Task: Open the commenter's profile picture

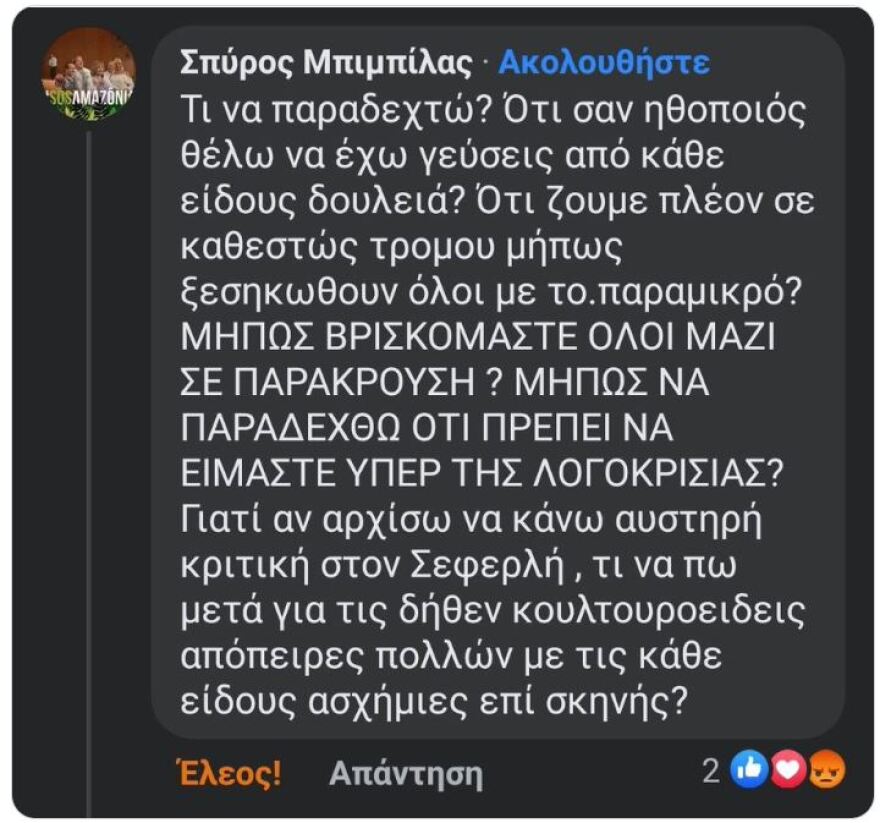Action: (x=85, y=75)
